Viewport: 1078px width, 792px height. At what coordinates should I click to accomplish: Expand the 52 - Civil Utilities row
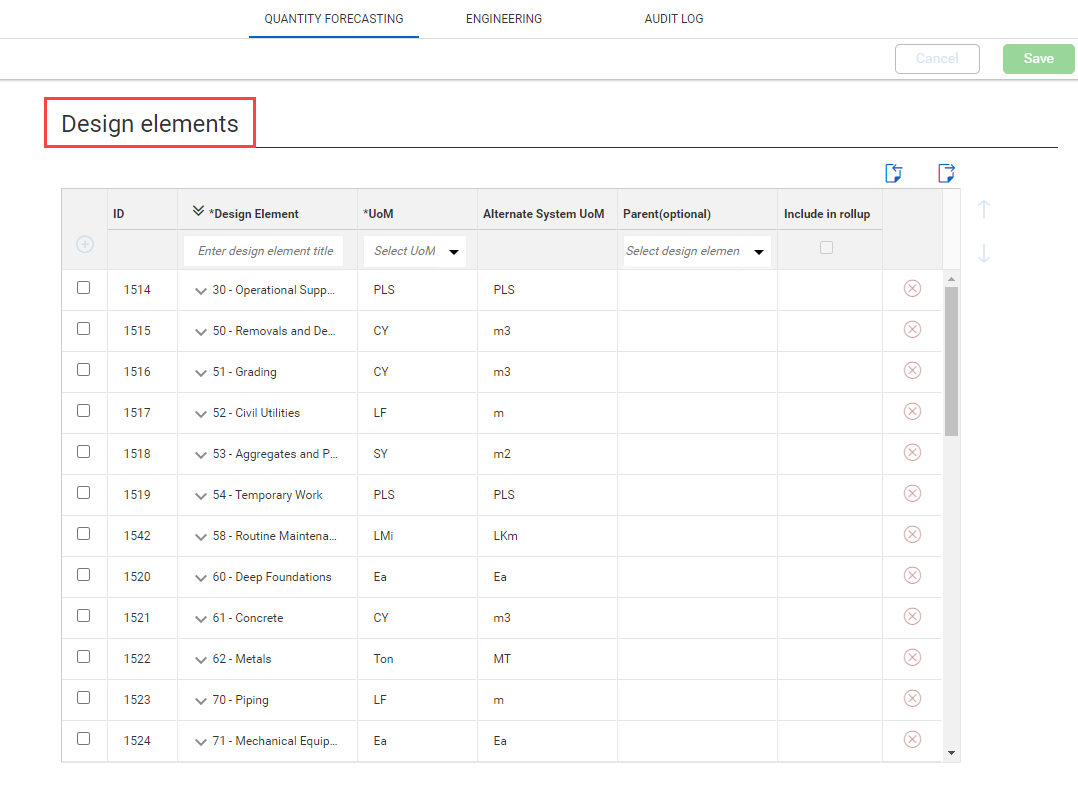click(x=200, y=414)
